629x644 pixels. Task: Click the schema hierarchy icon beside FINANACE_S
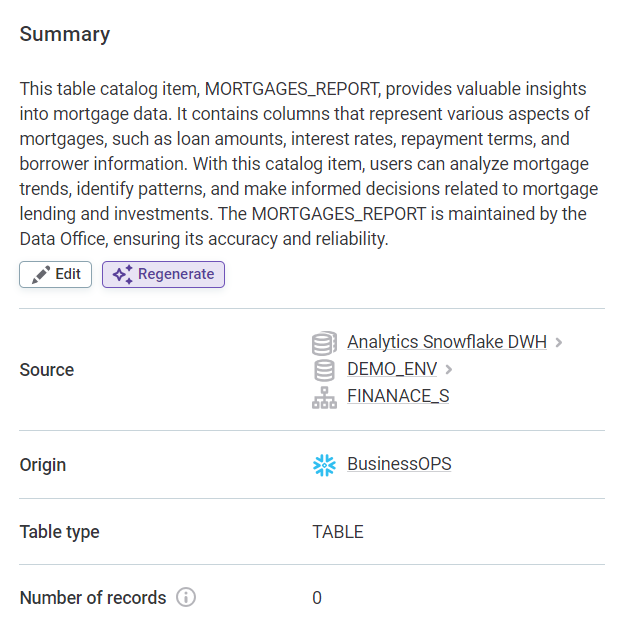324,396
